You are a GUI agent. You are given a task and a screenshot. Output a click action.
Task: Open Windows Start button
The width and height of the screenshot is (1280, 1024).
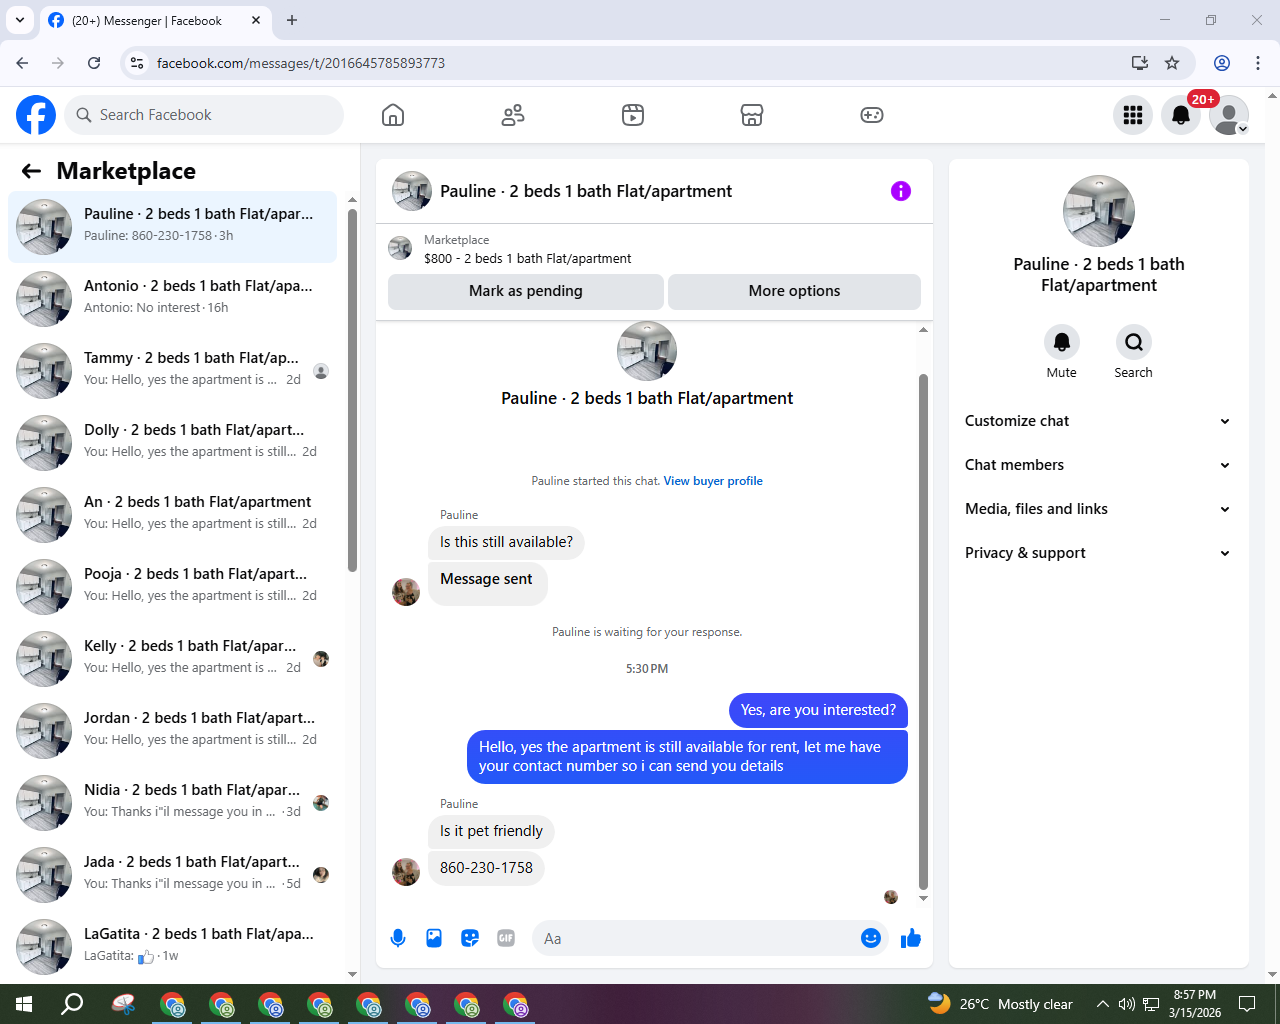24,1004
